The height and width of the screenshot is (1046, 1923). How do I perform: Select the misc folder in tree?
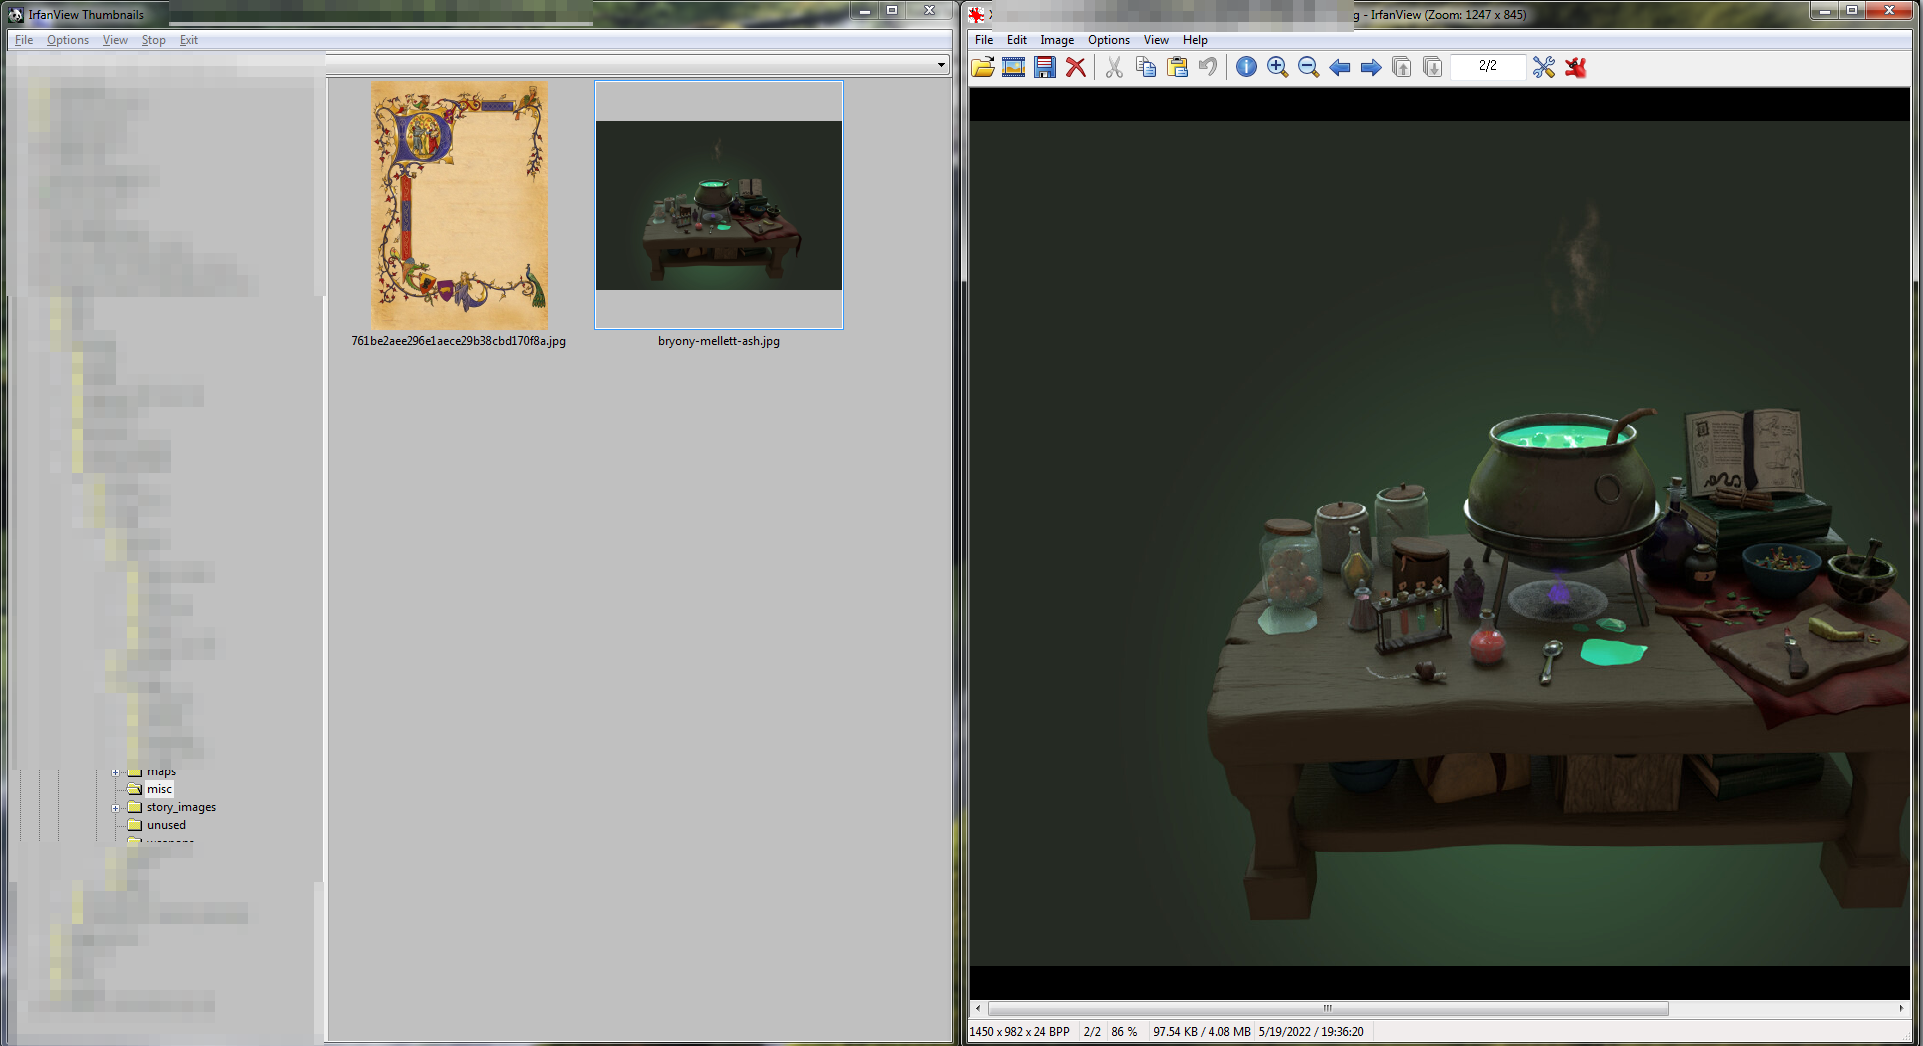coord(159,789)
